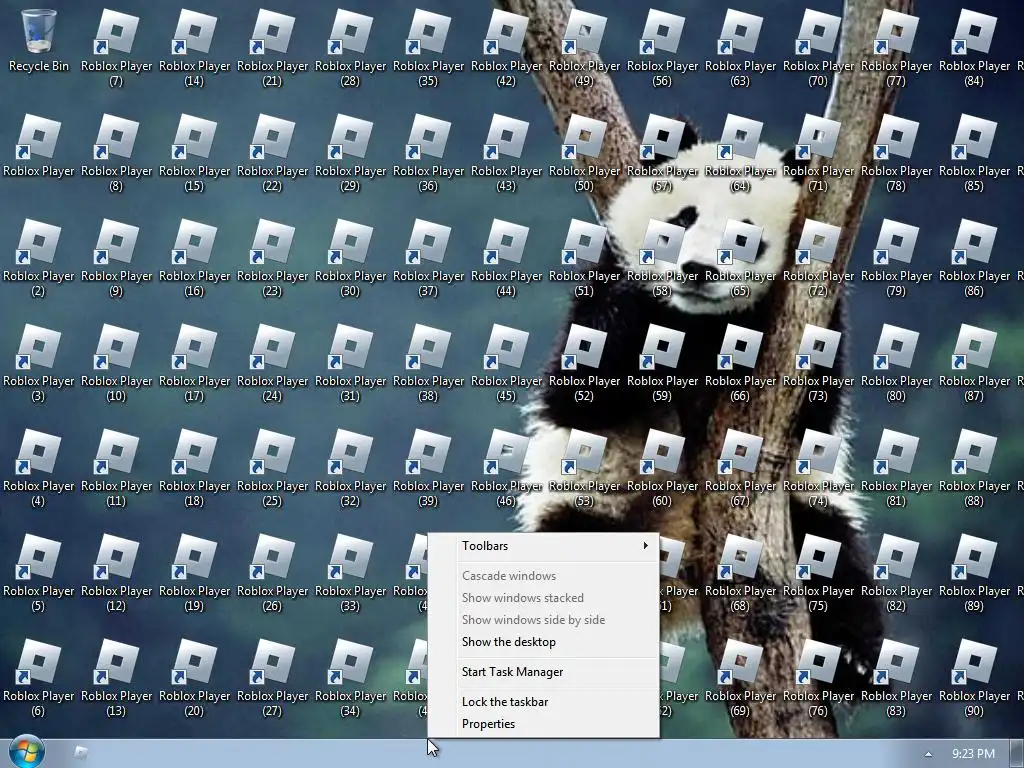The image size is (1024, 768).
Task: Select Roblox Player (23) shortcut
Action: point(272,257)
